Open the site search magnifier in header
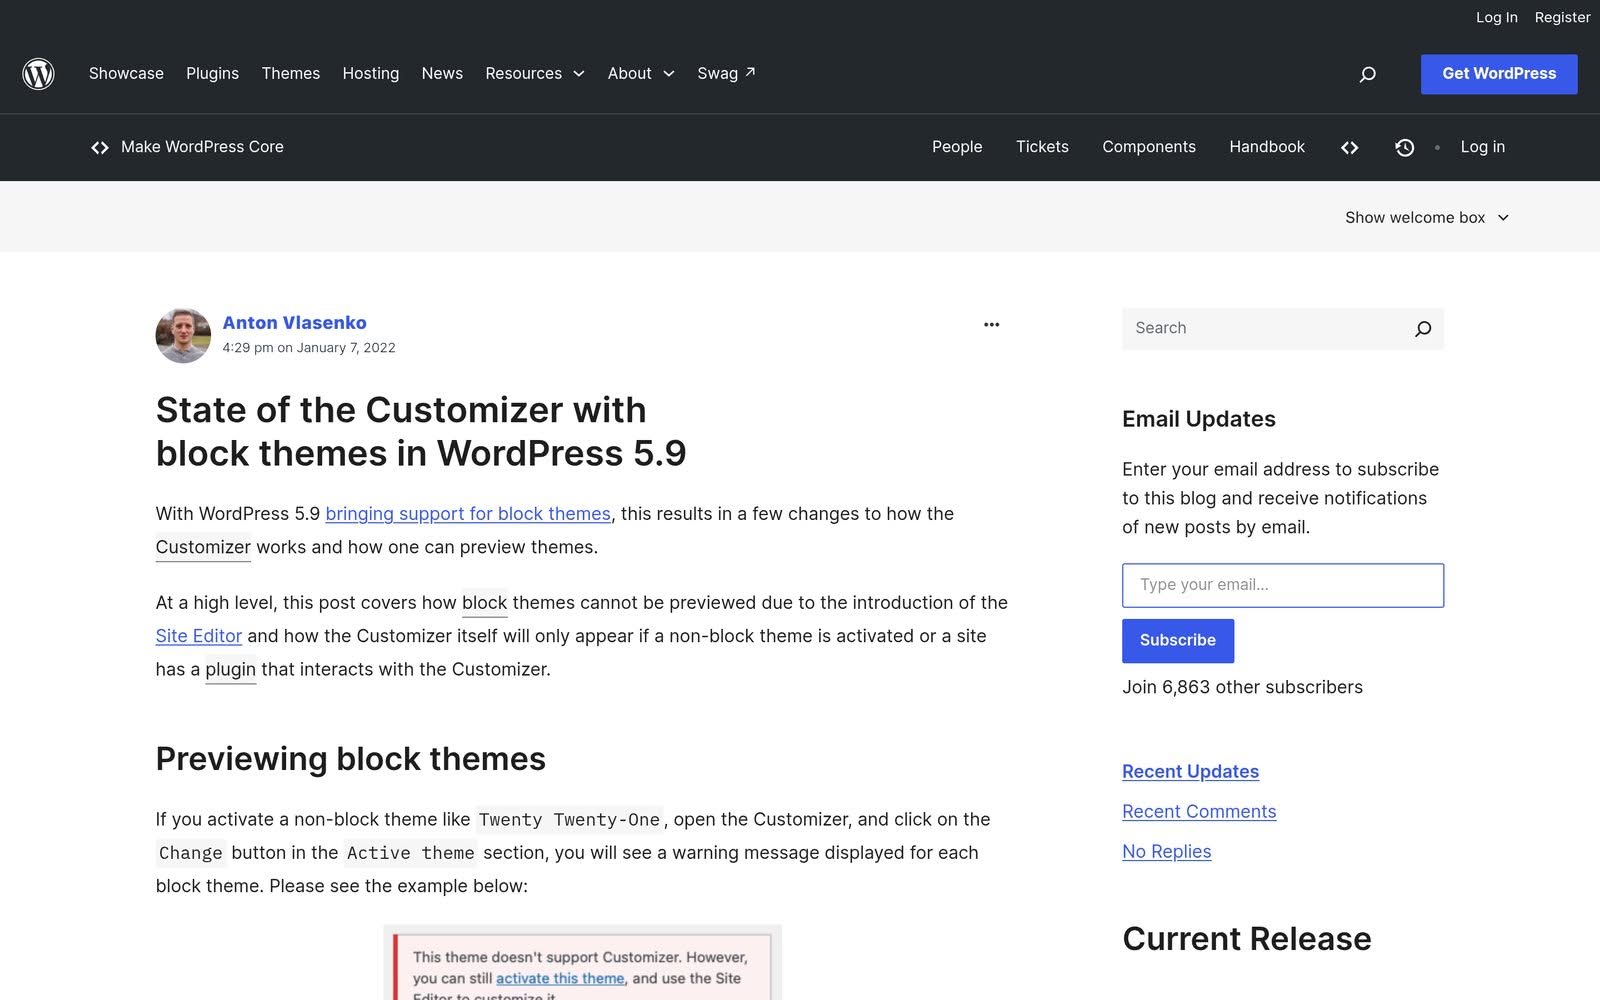This screenshot has width=1600, height=1000. 1367,74
